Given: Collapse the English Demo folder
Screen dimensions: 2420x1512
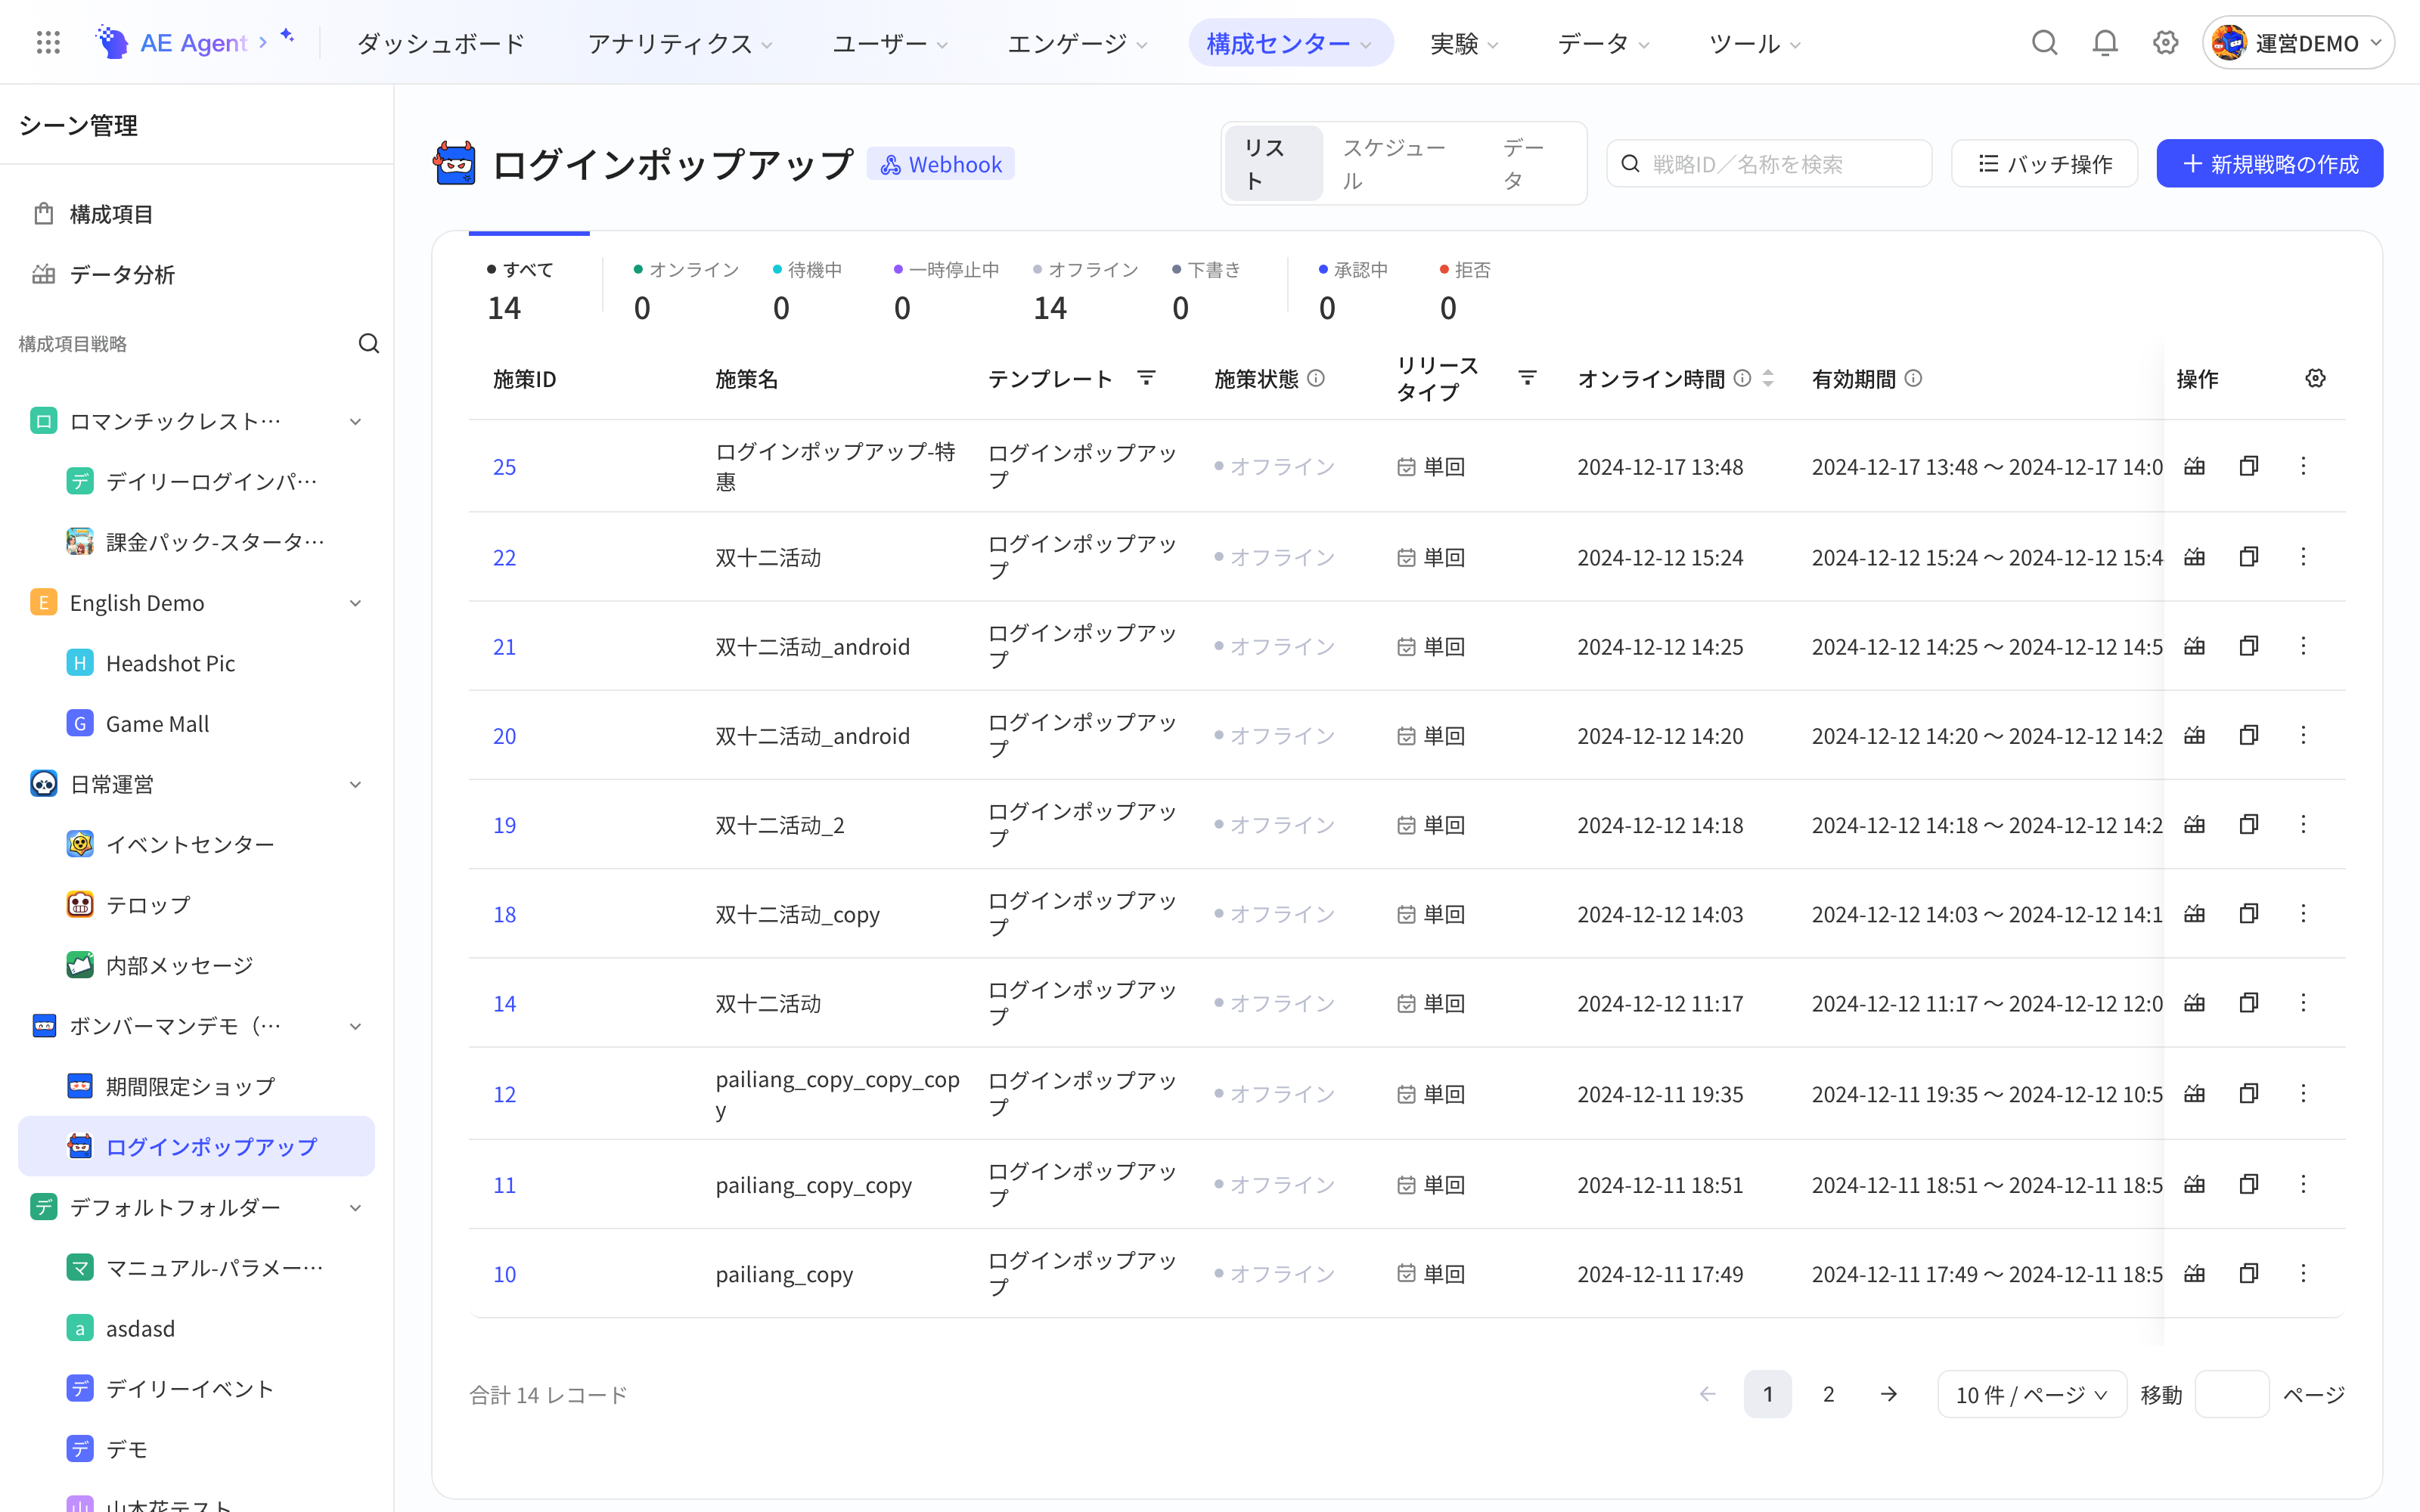Looking at the screenshot, I should pos(355,603).
